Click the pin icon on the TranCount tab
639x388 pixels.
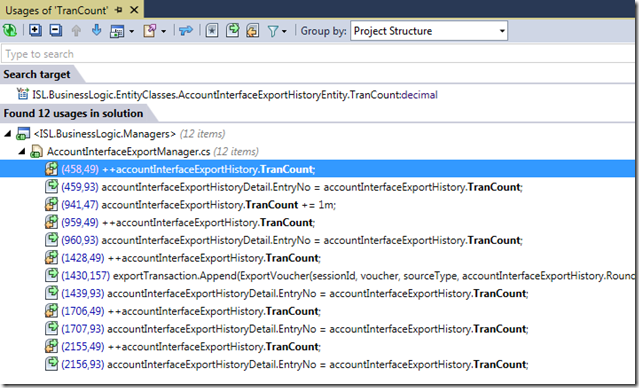pos(119,10)
